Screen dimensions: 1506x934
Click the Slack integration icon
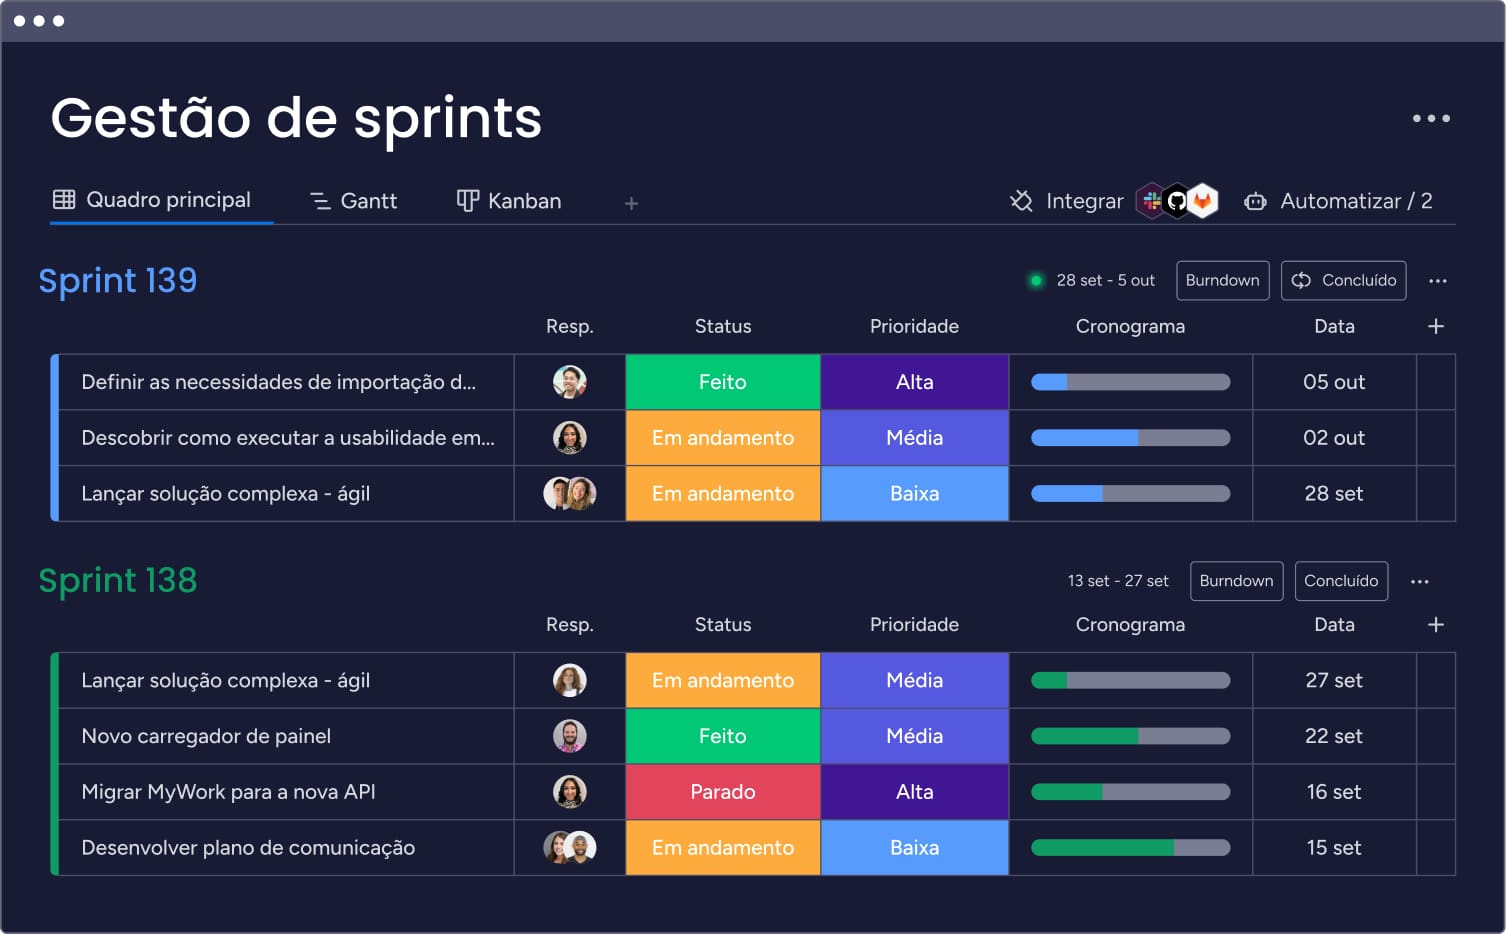coord(1152,201)
